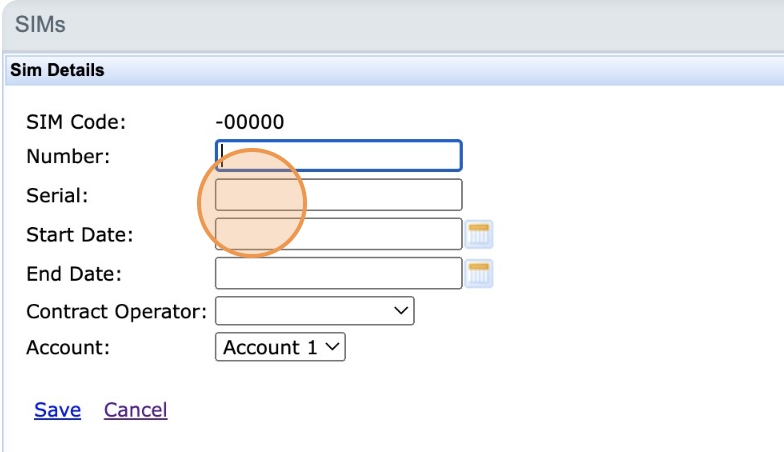This screenshot has height=452, width=784.
Task: Click the Save link
Action: (x=57, y=410)
